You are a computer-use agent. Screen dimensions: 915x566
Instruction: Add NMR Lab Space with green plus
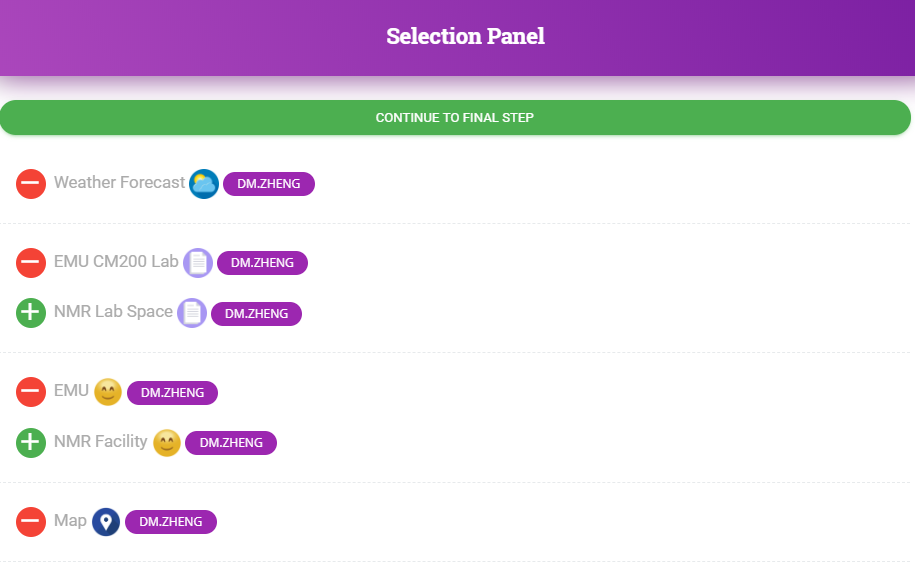(31, 313)
